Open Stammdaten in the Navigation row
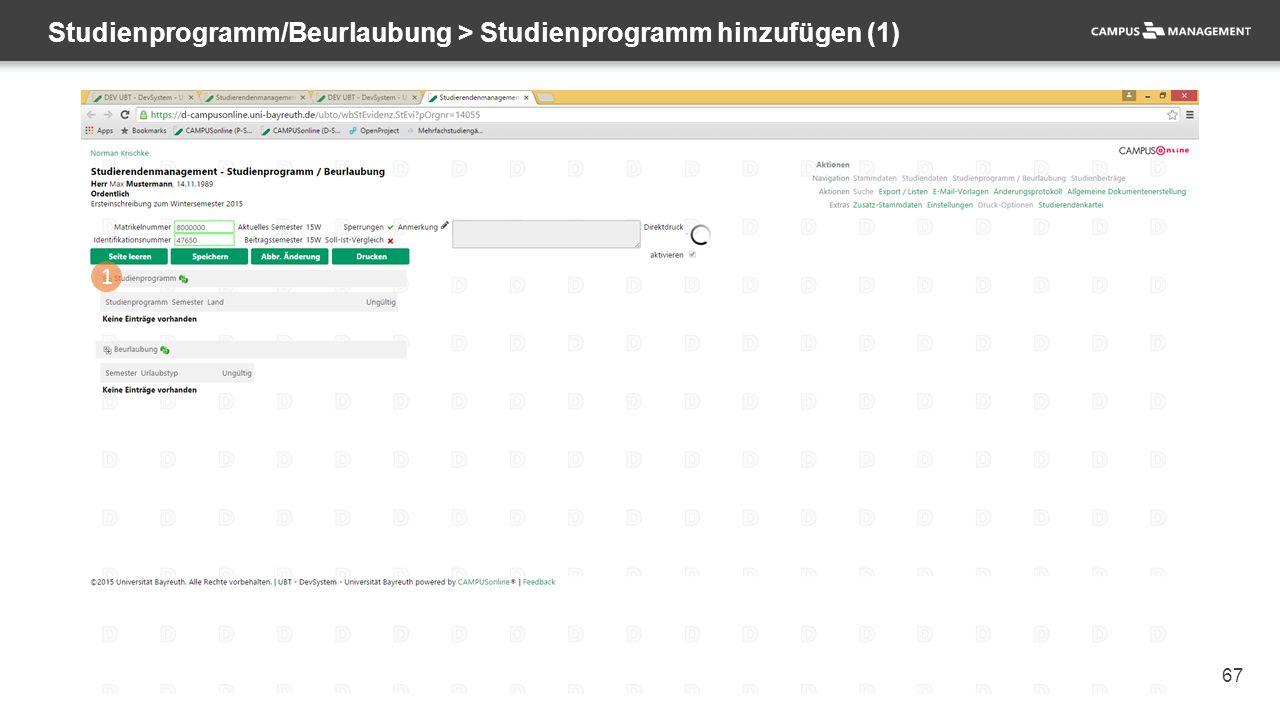1280x720 pixels. [x=875, y=178]
